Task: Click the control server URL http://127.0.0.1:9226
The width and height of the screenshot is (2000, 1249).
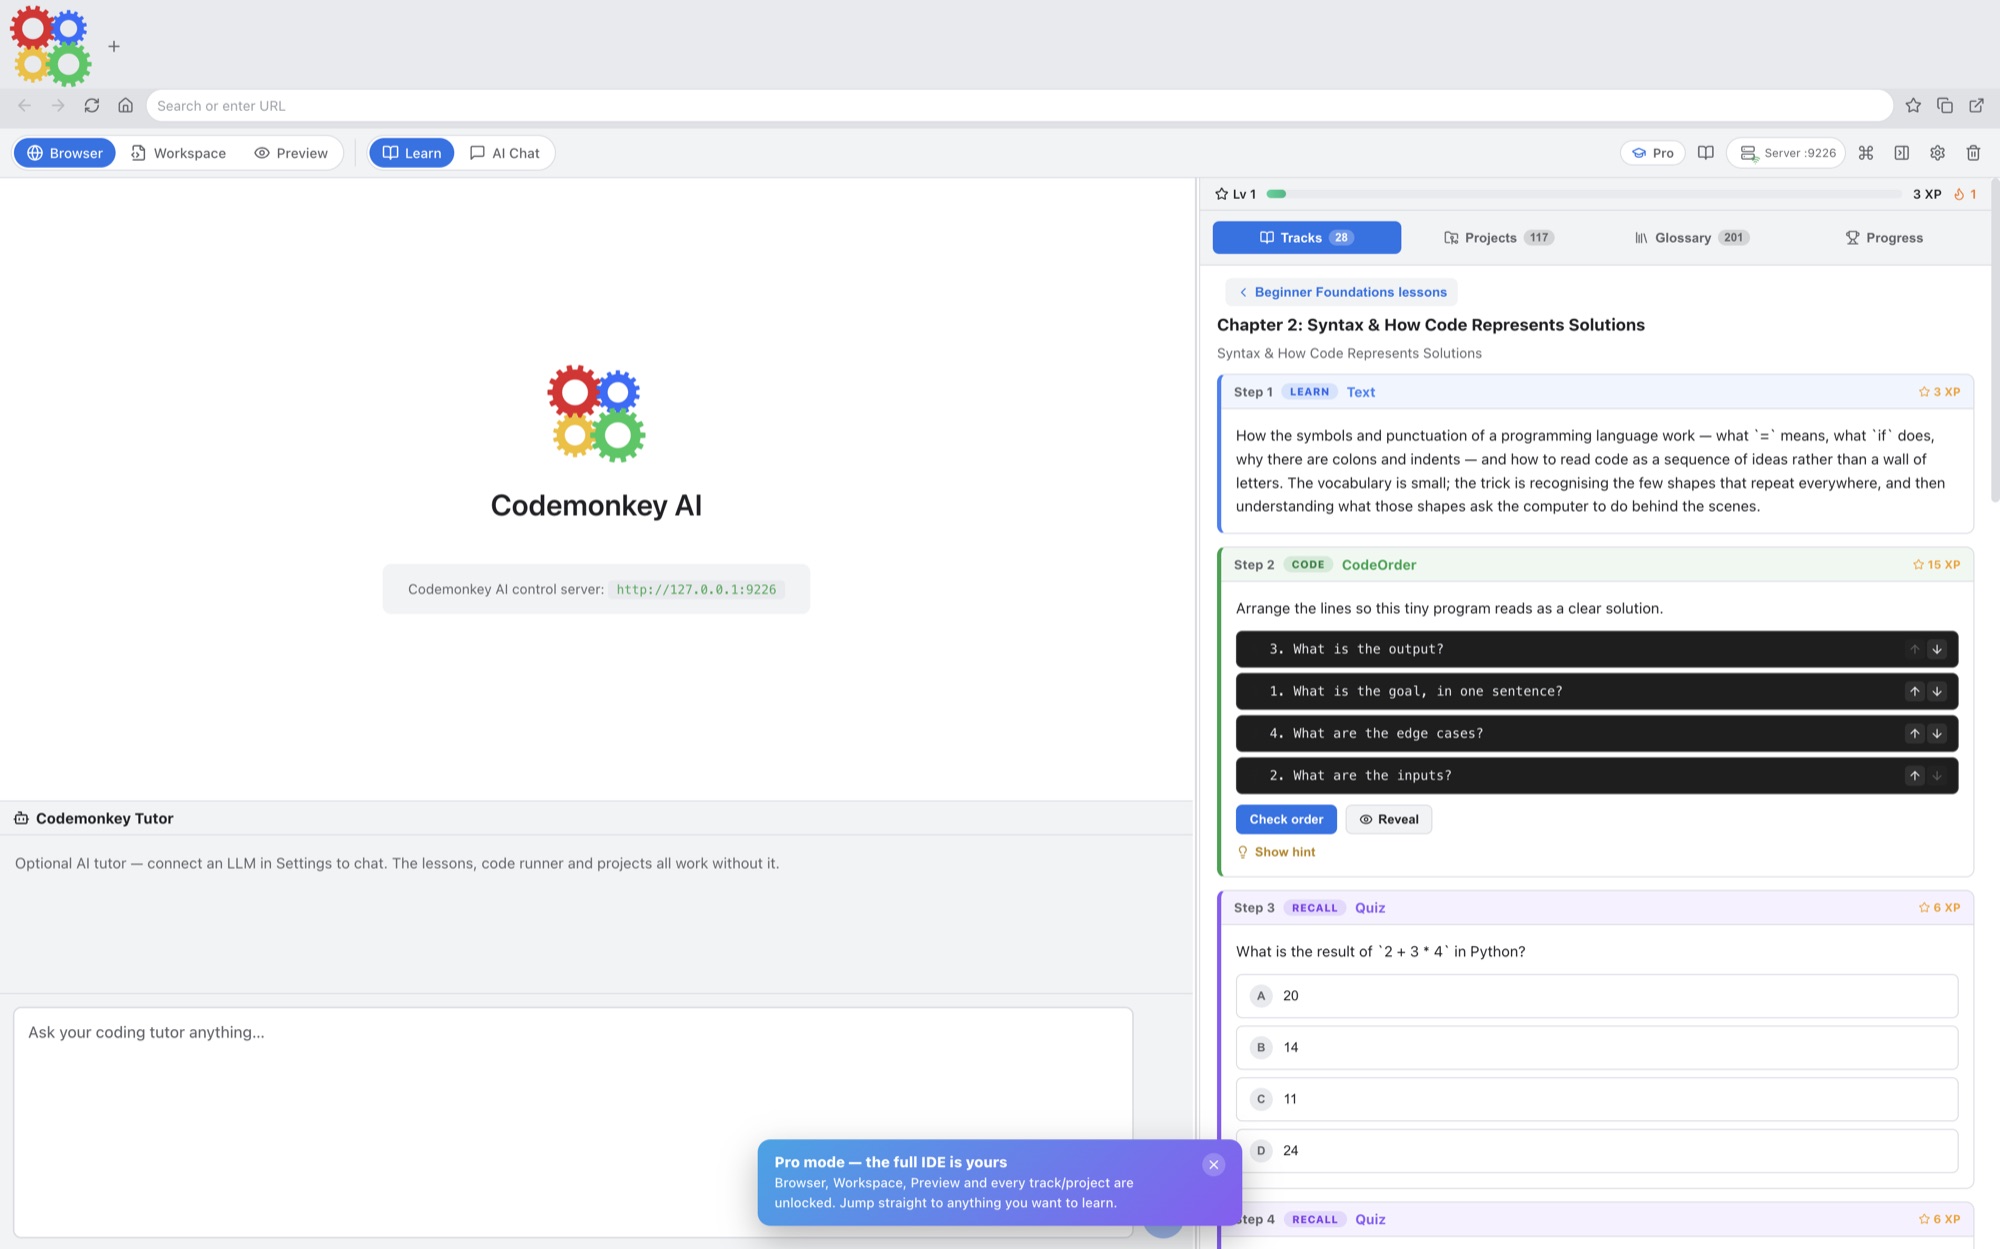Action: pyautogui.click(x=696, y=589)
